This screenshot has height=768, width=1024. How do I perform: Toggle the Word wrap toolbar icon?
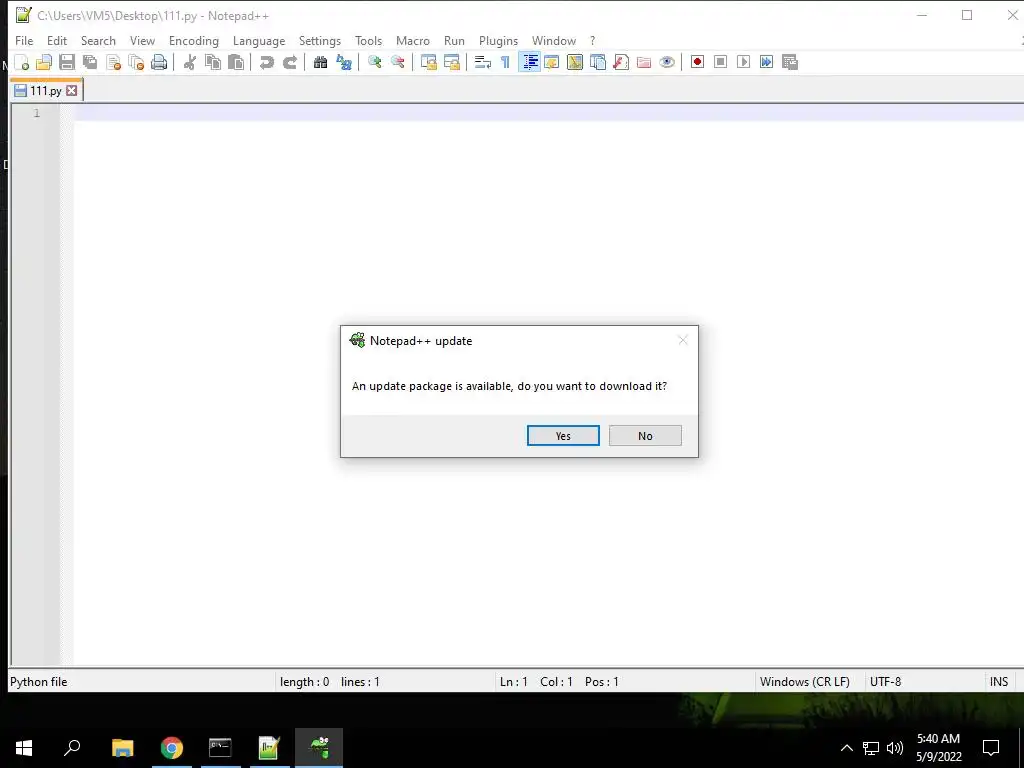click(483, 62)
